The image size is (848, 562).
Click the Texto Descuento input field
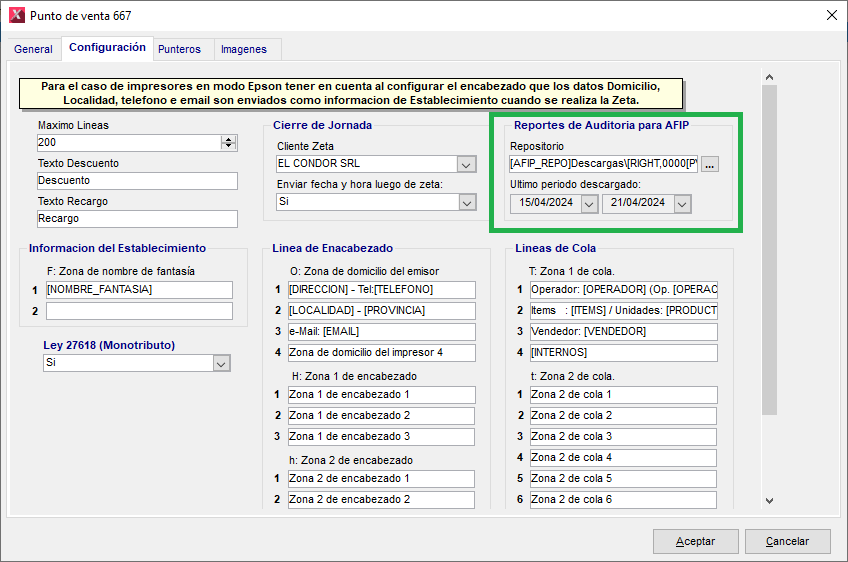[137, 181]
